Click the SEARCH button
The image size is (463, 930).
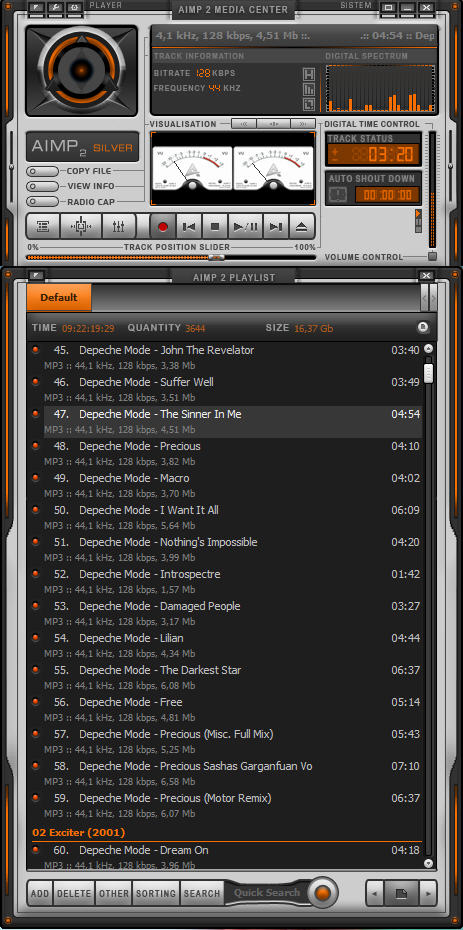[202, 893]
